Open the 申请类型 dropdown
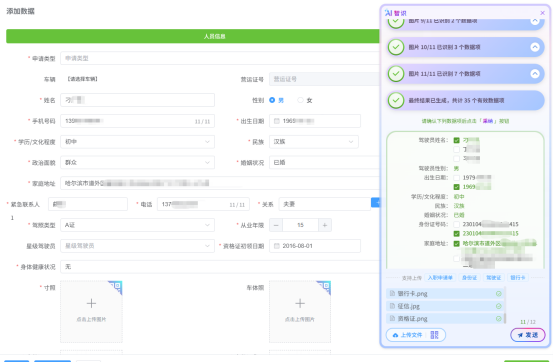The width and height of the screenshot is (553, 363). [220, 58]
